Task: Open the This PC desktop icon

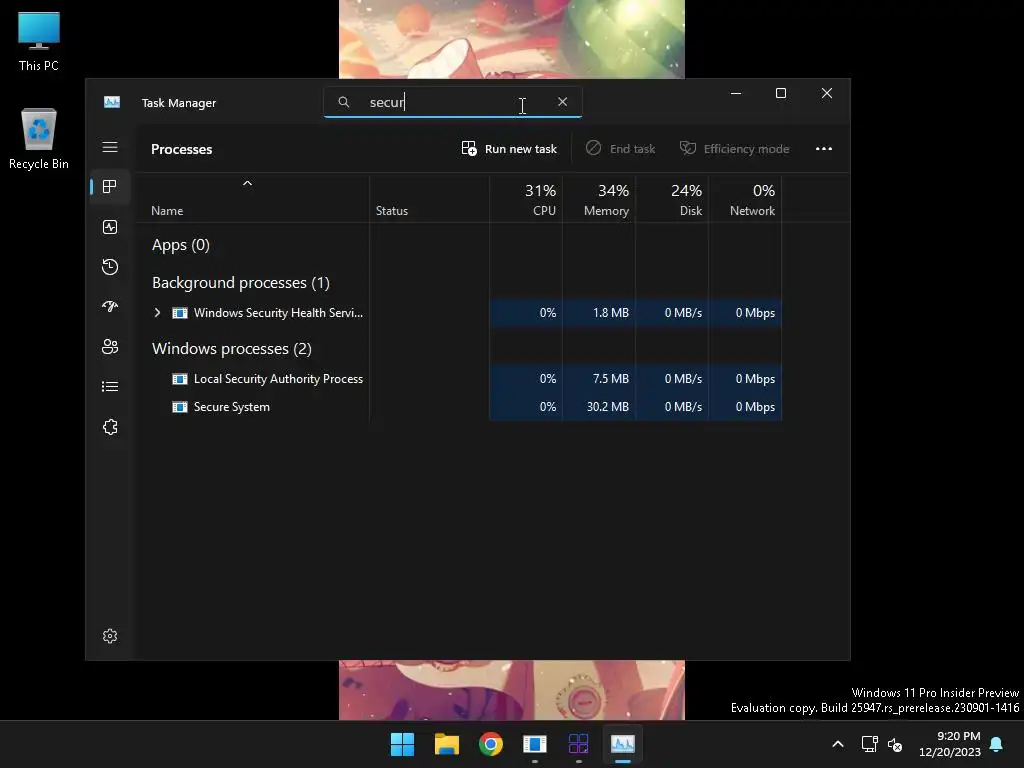Action: tap(39, 41)
